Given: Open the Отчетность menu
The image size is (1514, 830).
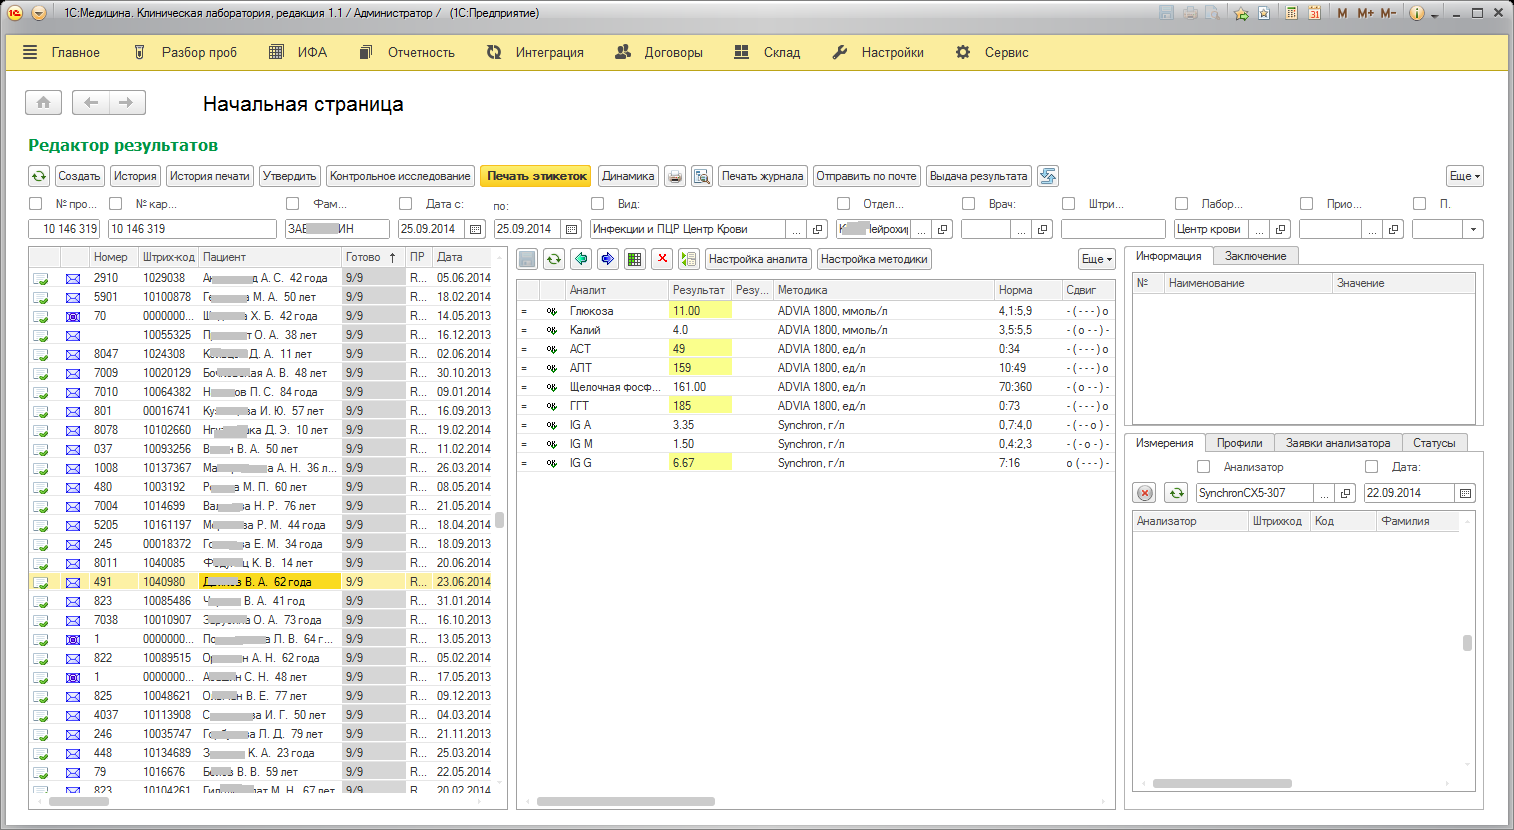Looking at the screenshot, I should tap(408, 52).
